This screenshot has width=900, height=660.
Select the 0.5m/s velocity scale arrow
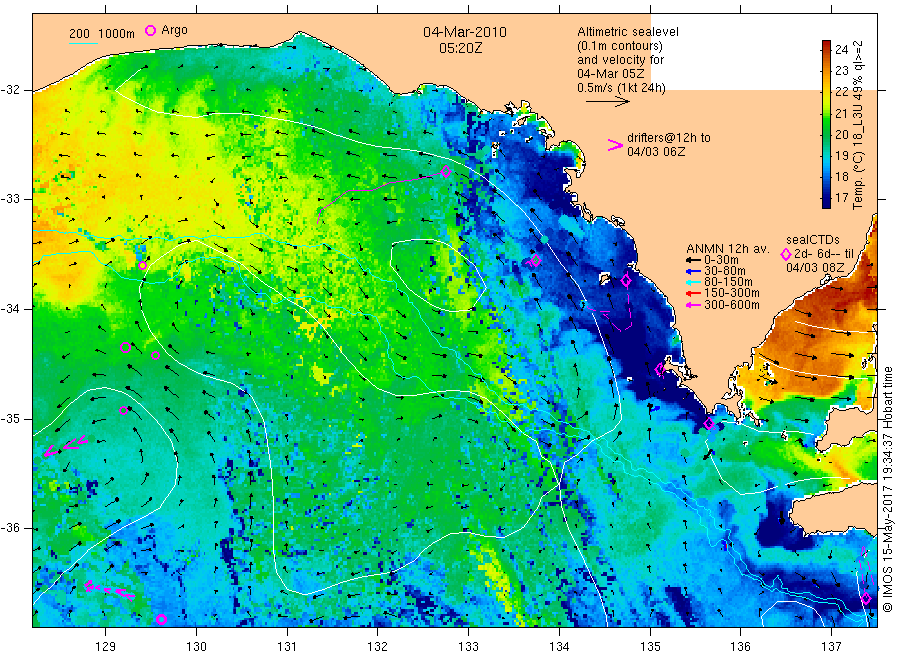(x=607, y=102)
